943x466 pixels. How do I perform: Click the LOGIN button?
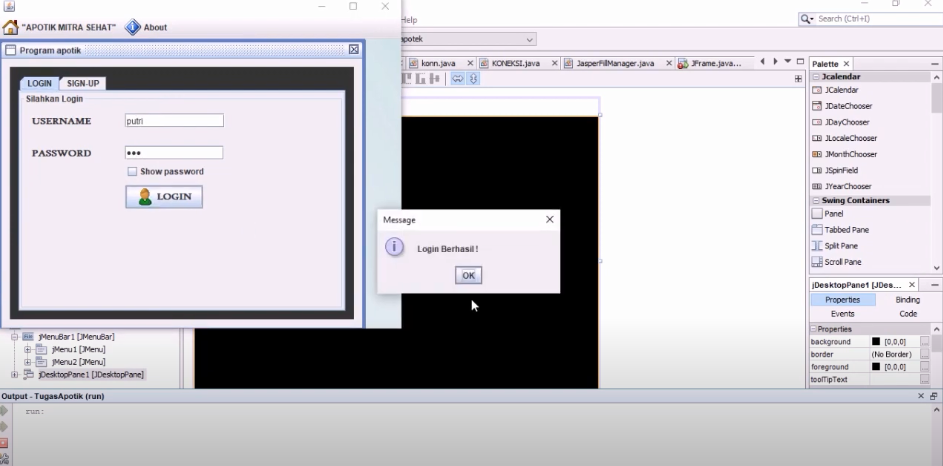[164, 197]
